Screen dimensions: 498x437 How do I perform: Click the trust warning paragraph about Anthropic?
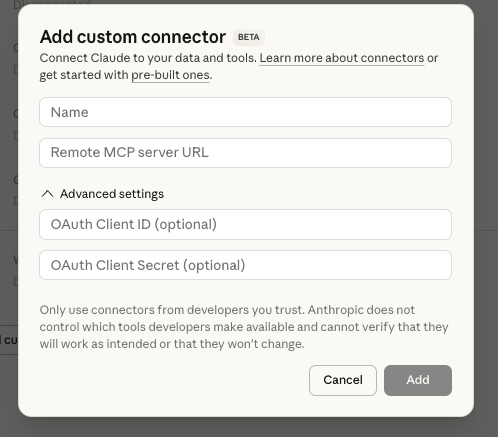(x=244, y=327)
